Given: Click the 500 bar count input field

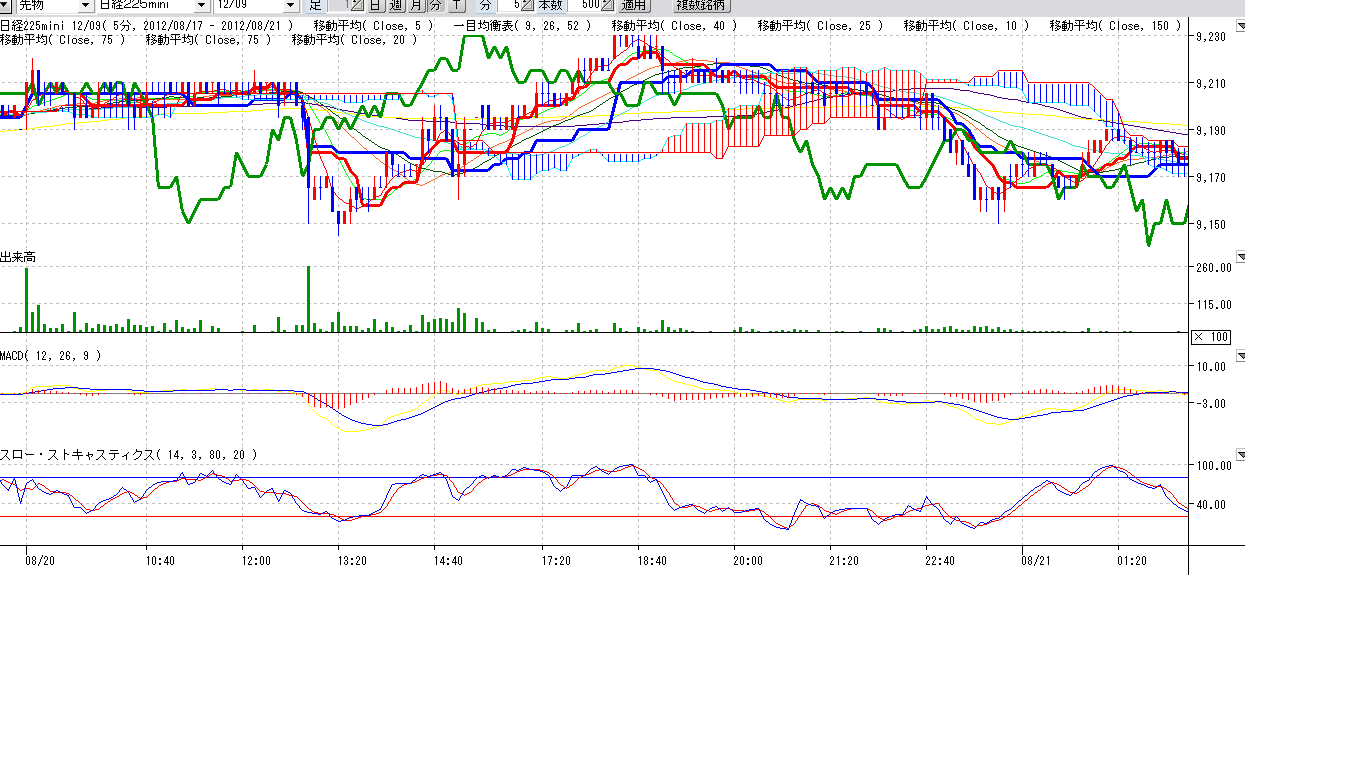Looking at the screenshot, I should (x=583, y=5).
